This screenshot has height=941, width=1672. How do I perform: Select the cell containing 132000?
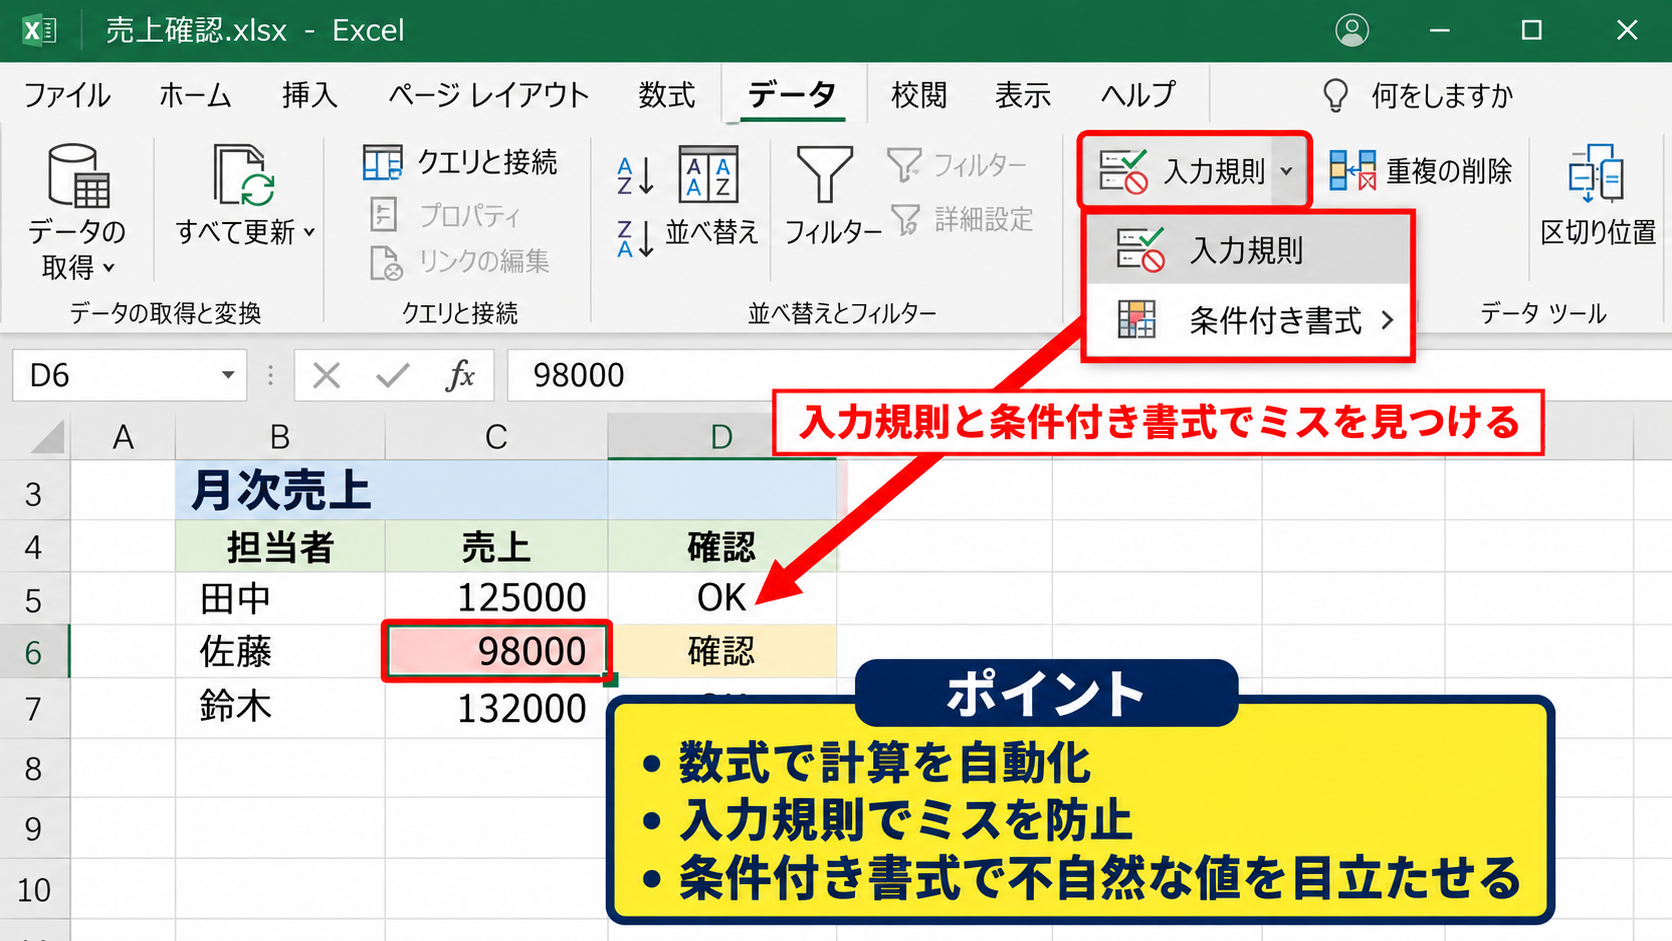click(x=496, y=709)
